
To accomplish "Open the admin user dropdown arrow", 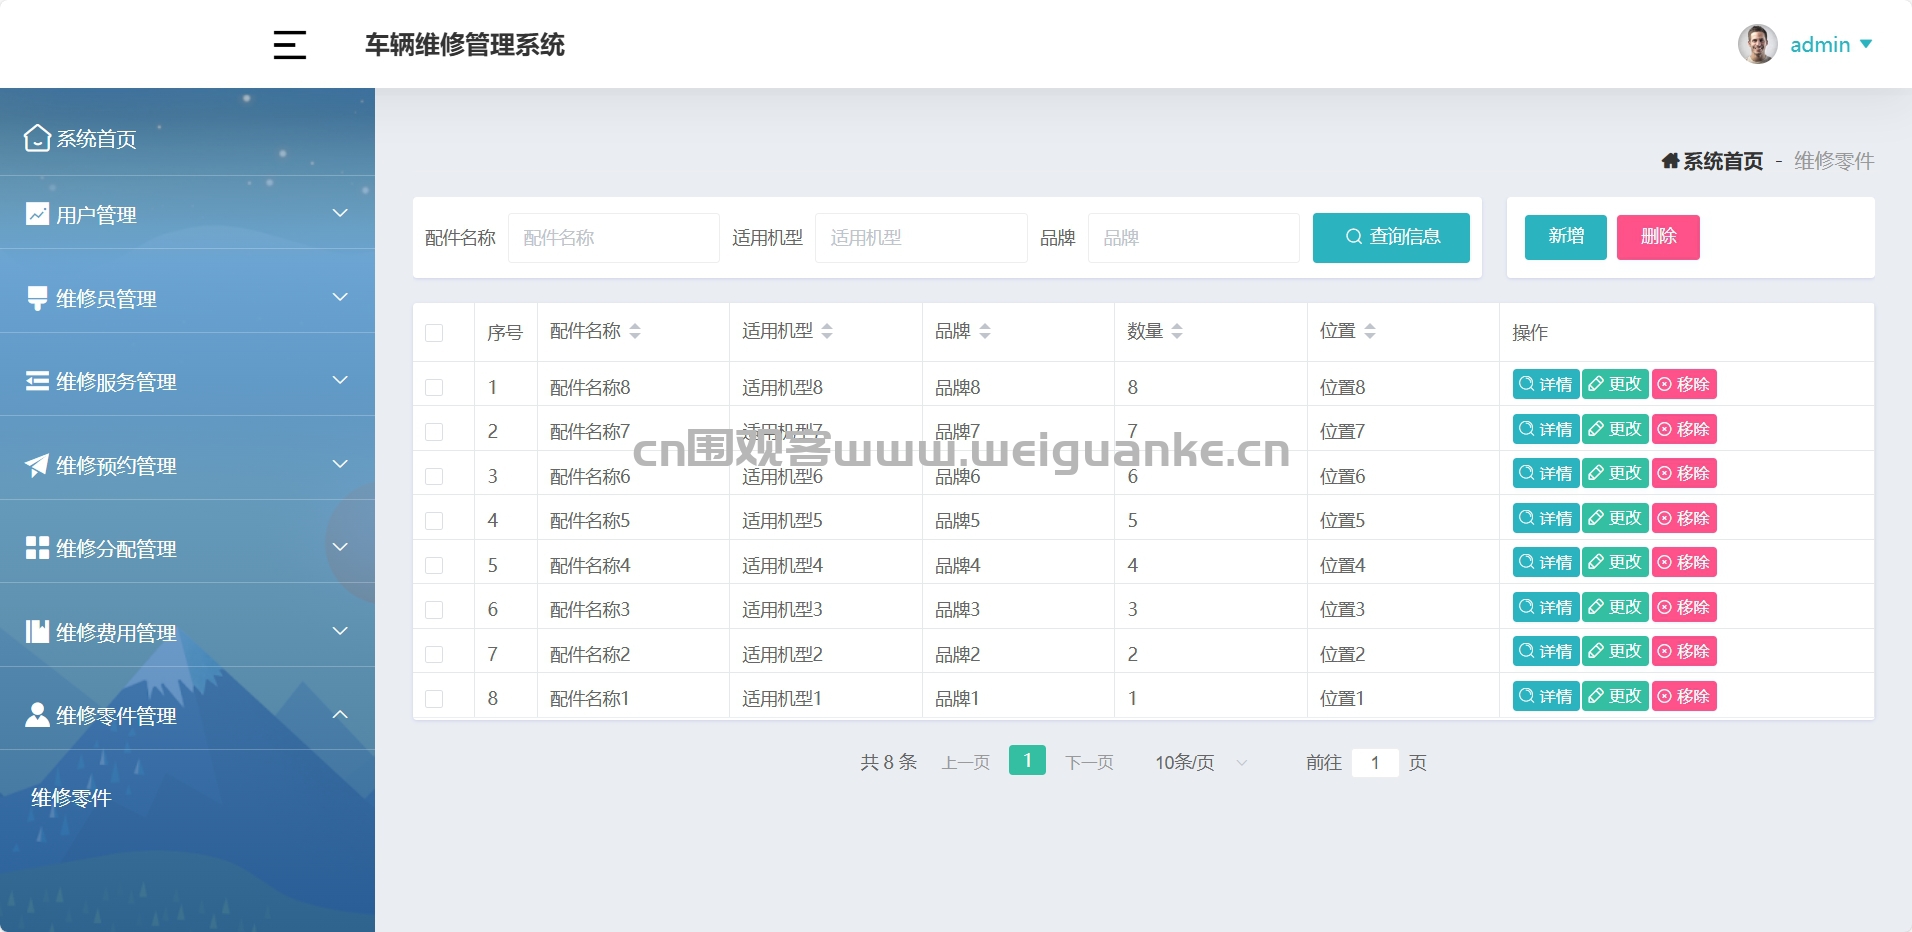I will (1866, 44).
